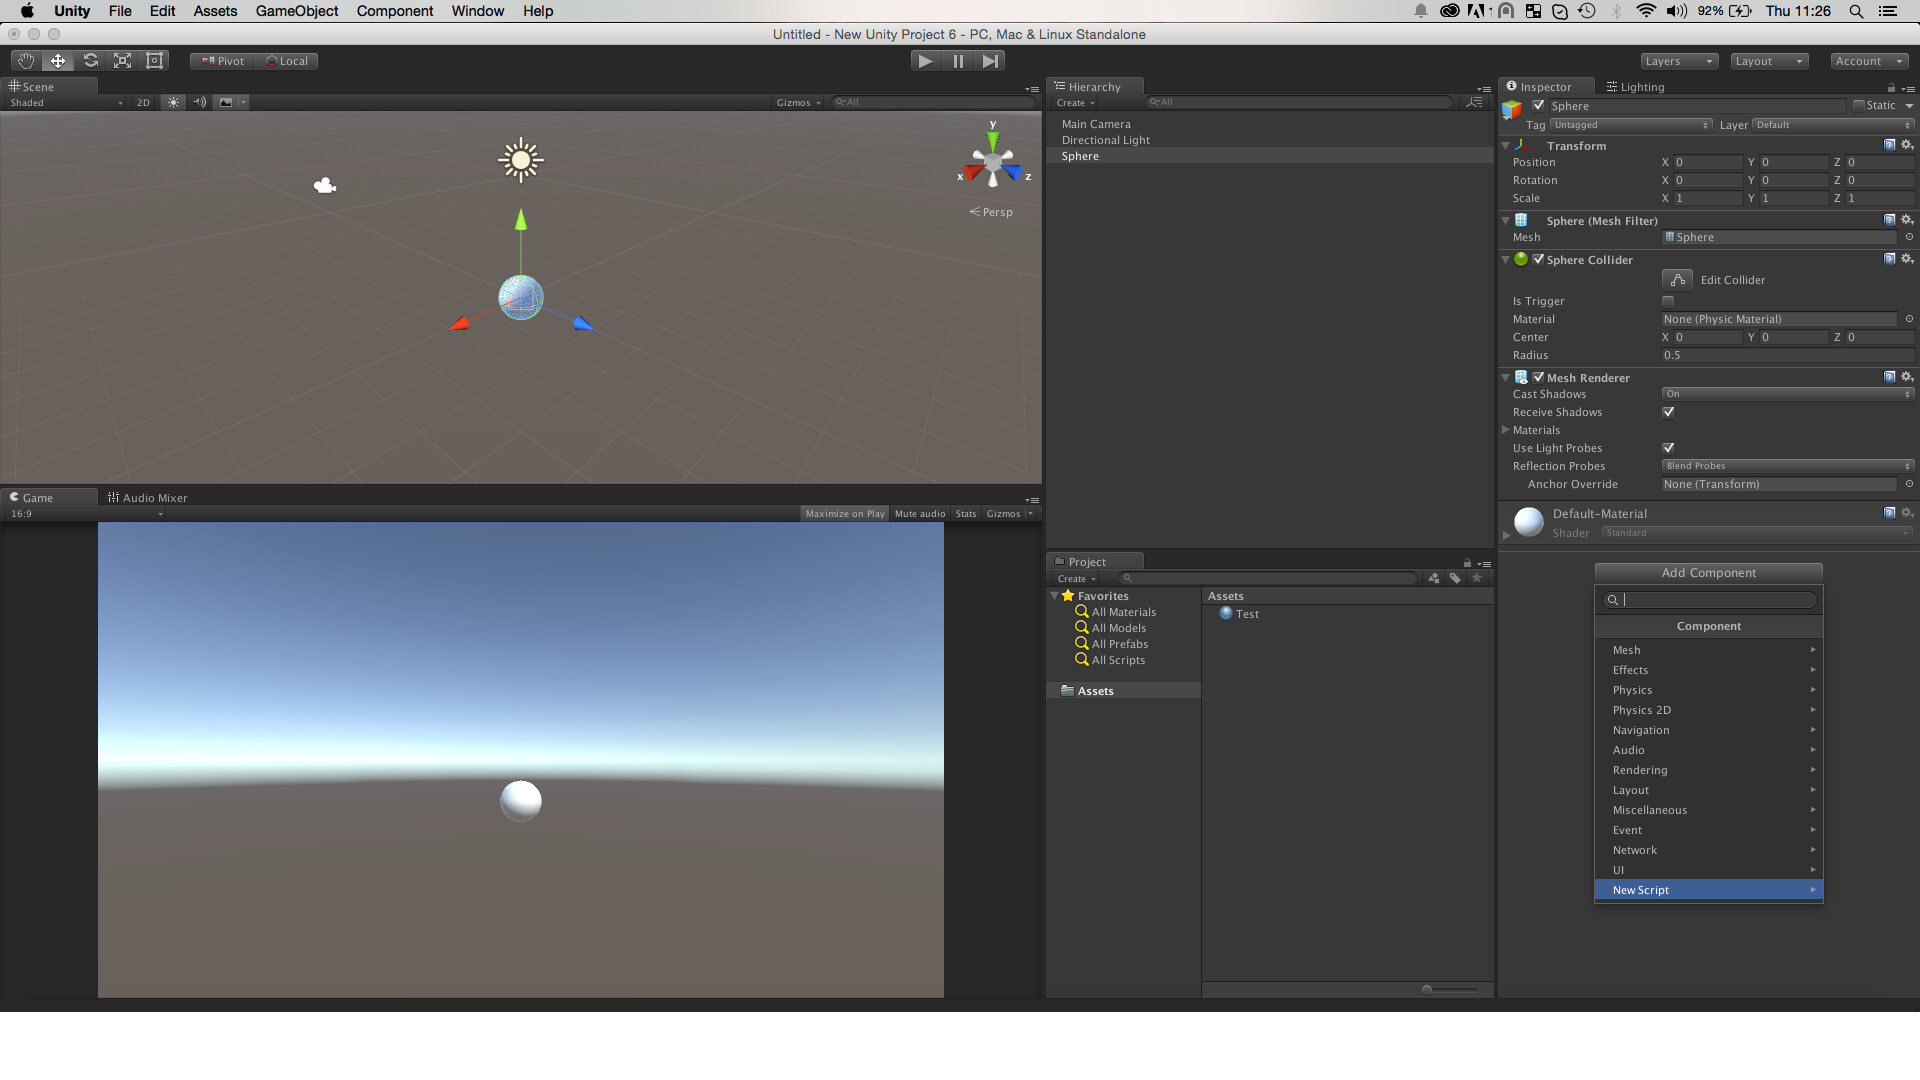This screenshot has height=1080, width=1920.
Task: Uncheck Use Light Probes
Action: pos(1668,448)
